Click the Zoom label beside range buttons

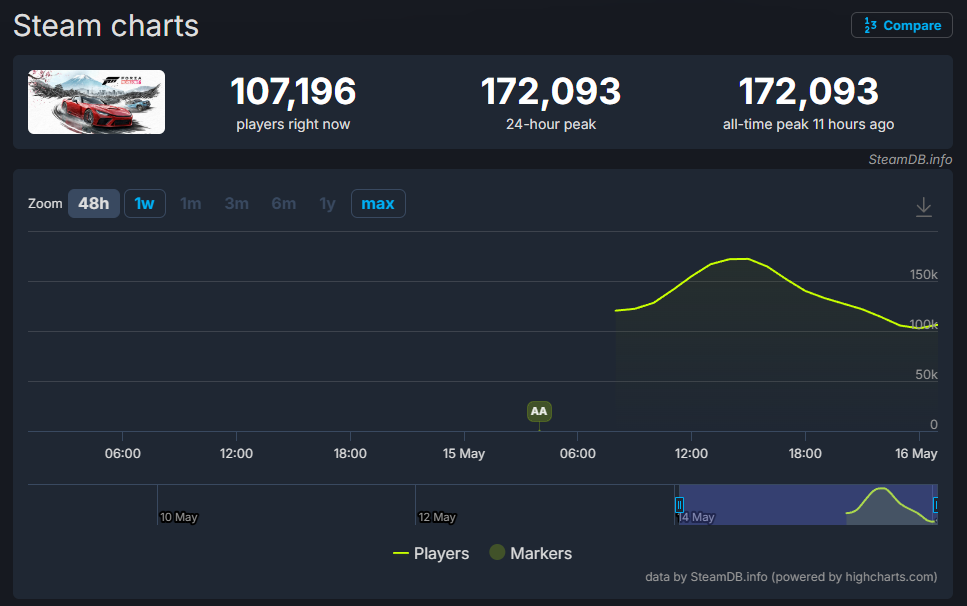(45, 203)
